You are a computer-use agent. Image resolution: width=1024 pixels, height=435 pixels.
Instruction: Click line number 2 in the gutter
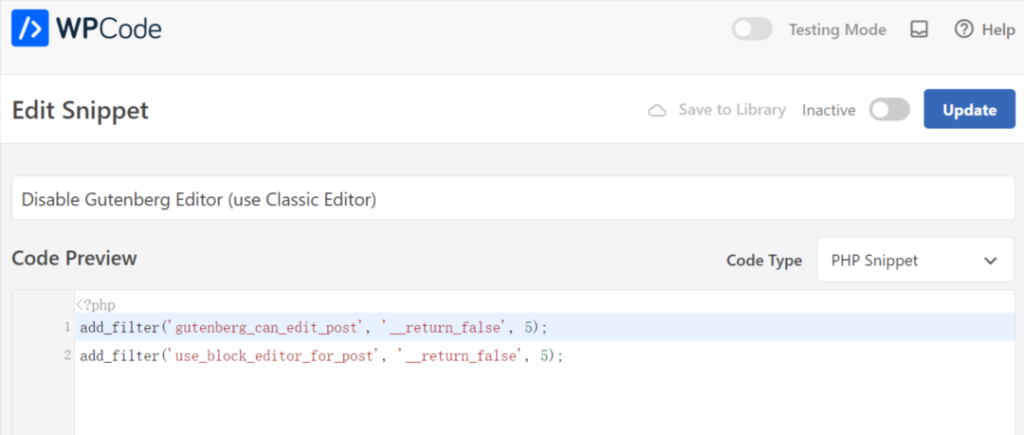point(67,356)
